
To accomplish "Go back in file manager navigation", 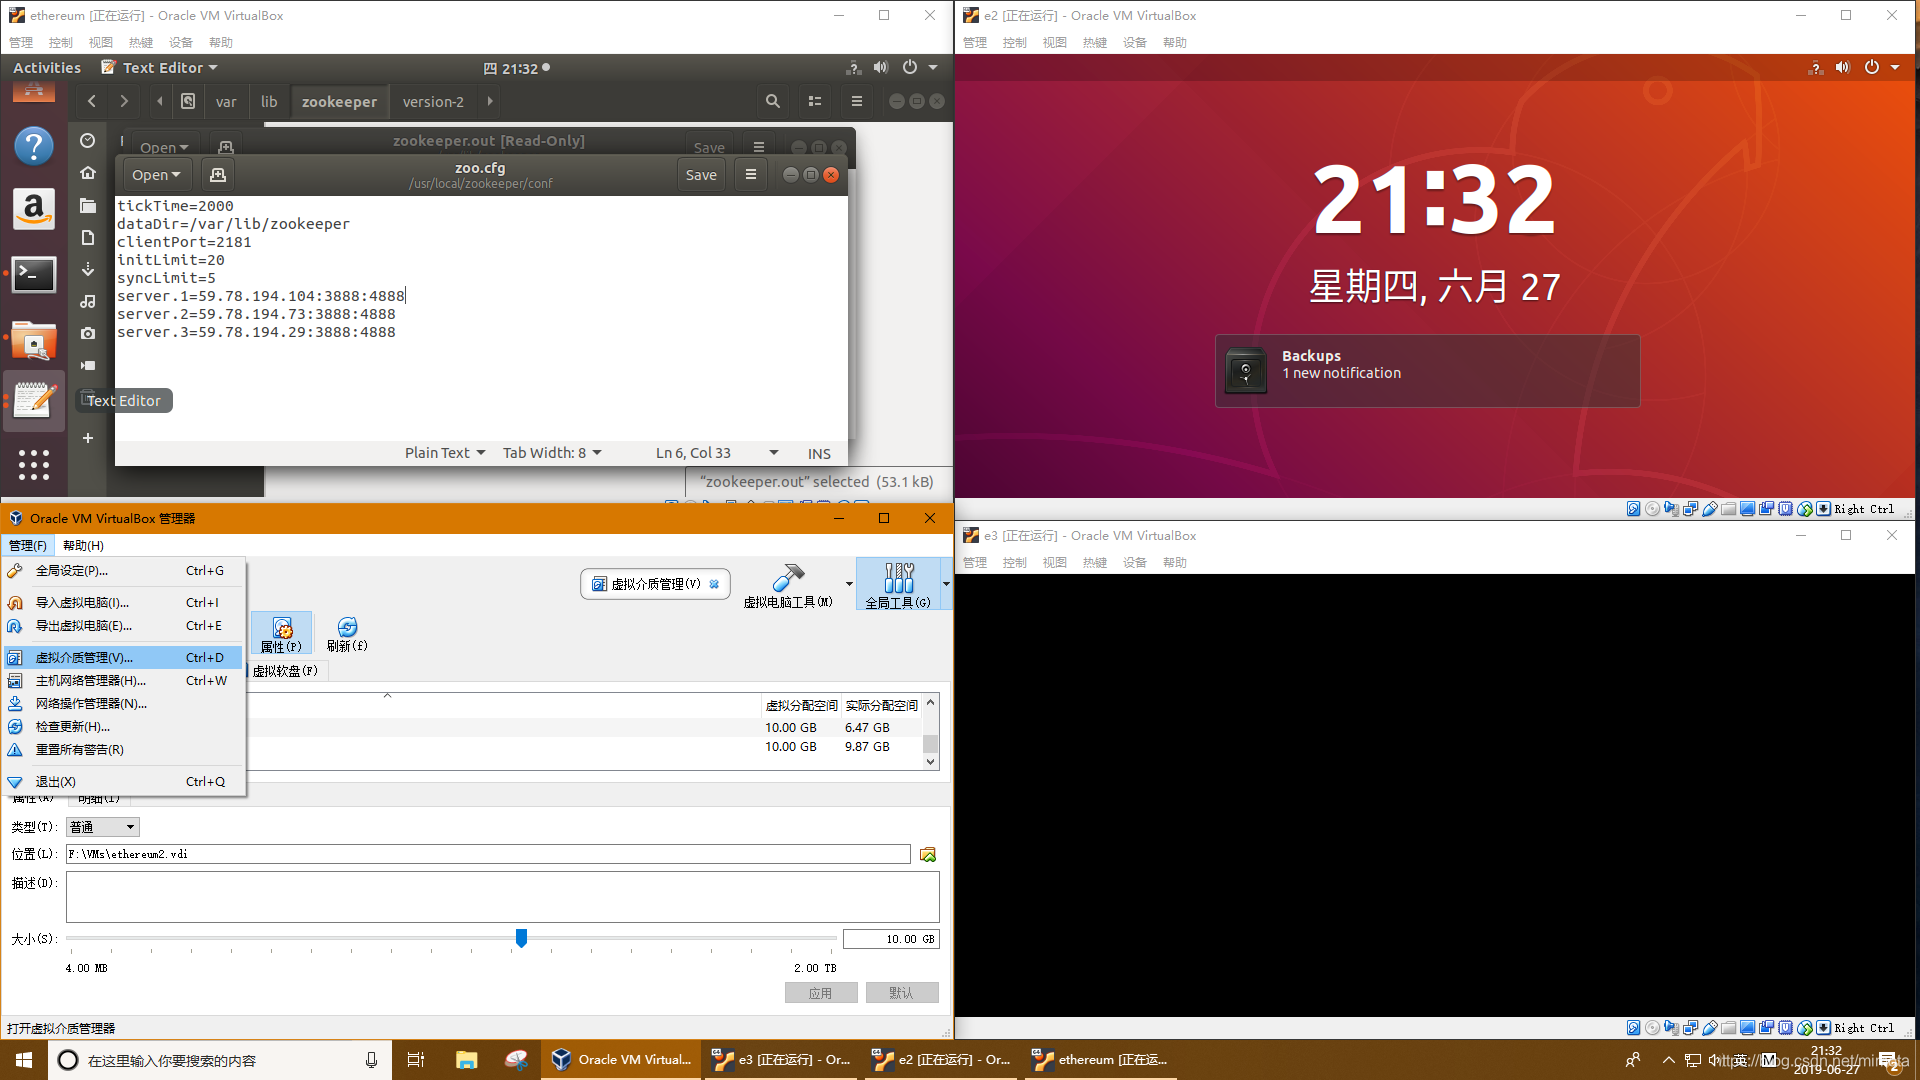I will click(x=92, y=101).
